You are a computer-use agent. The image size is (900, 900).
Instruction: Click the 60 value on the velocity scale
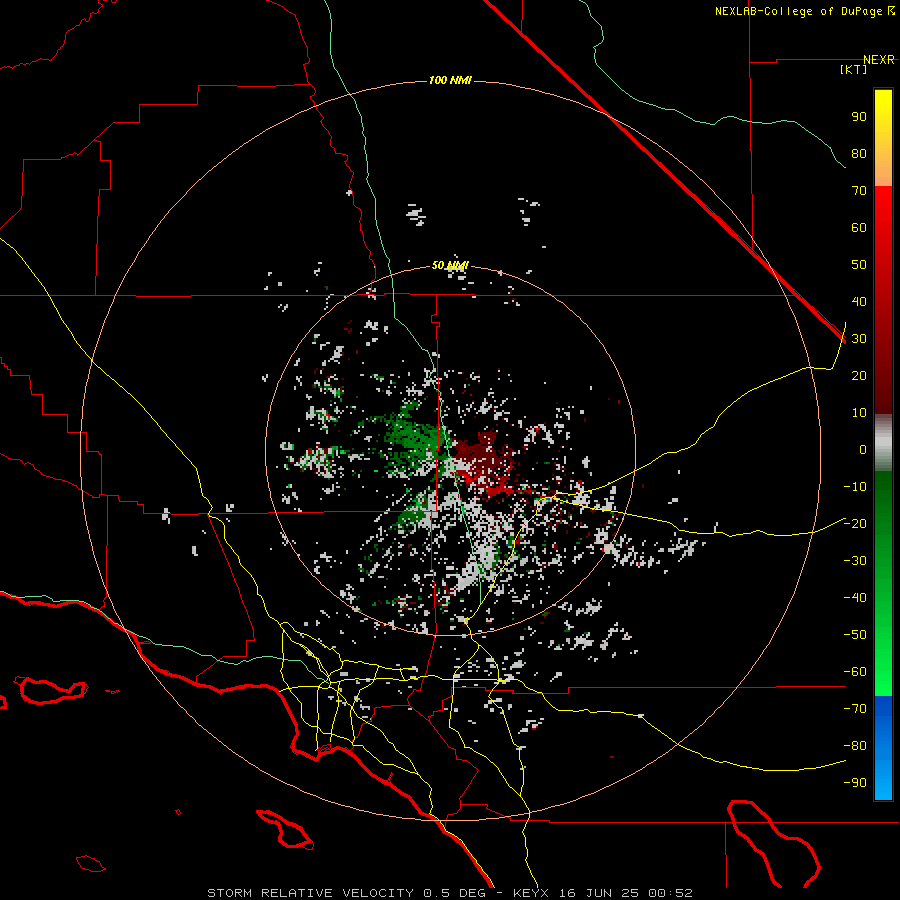(859, 228)
